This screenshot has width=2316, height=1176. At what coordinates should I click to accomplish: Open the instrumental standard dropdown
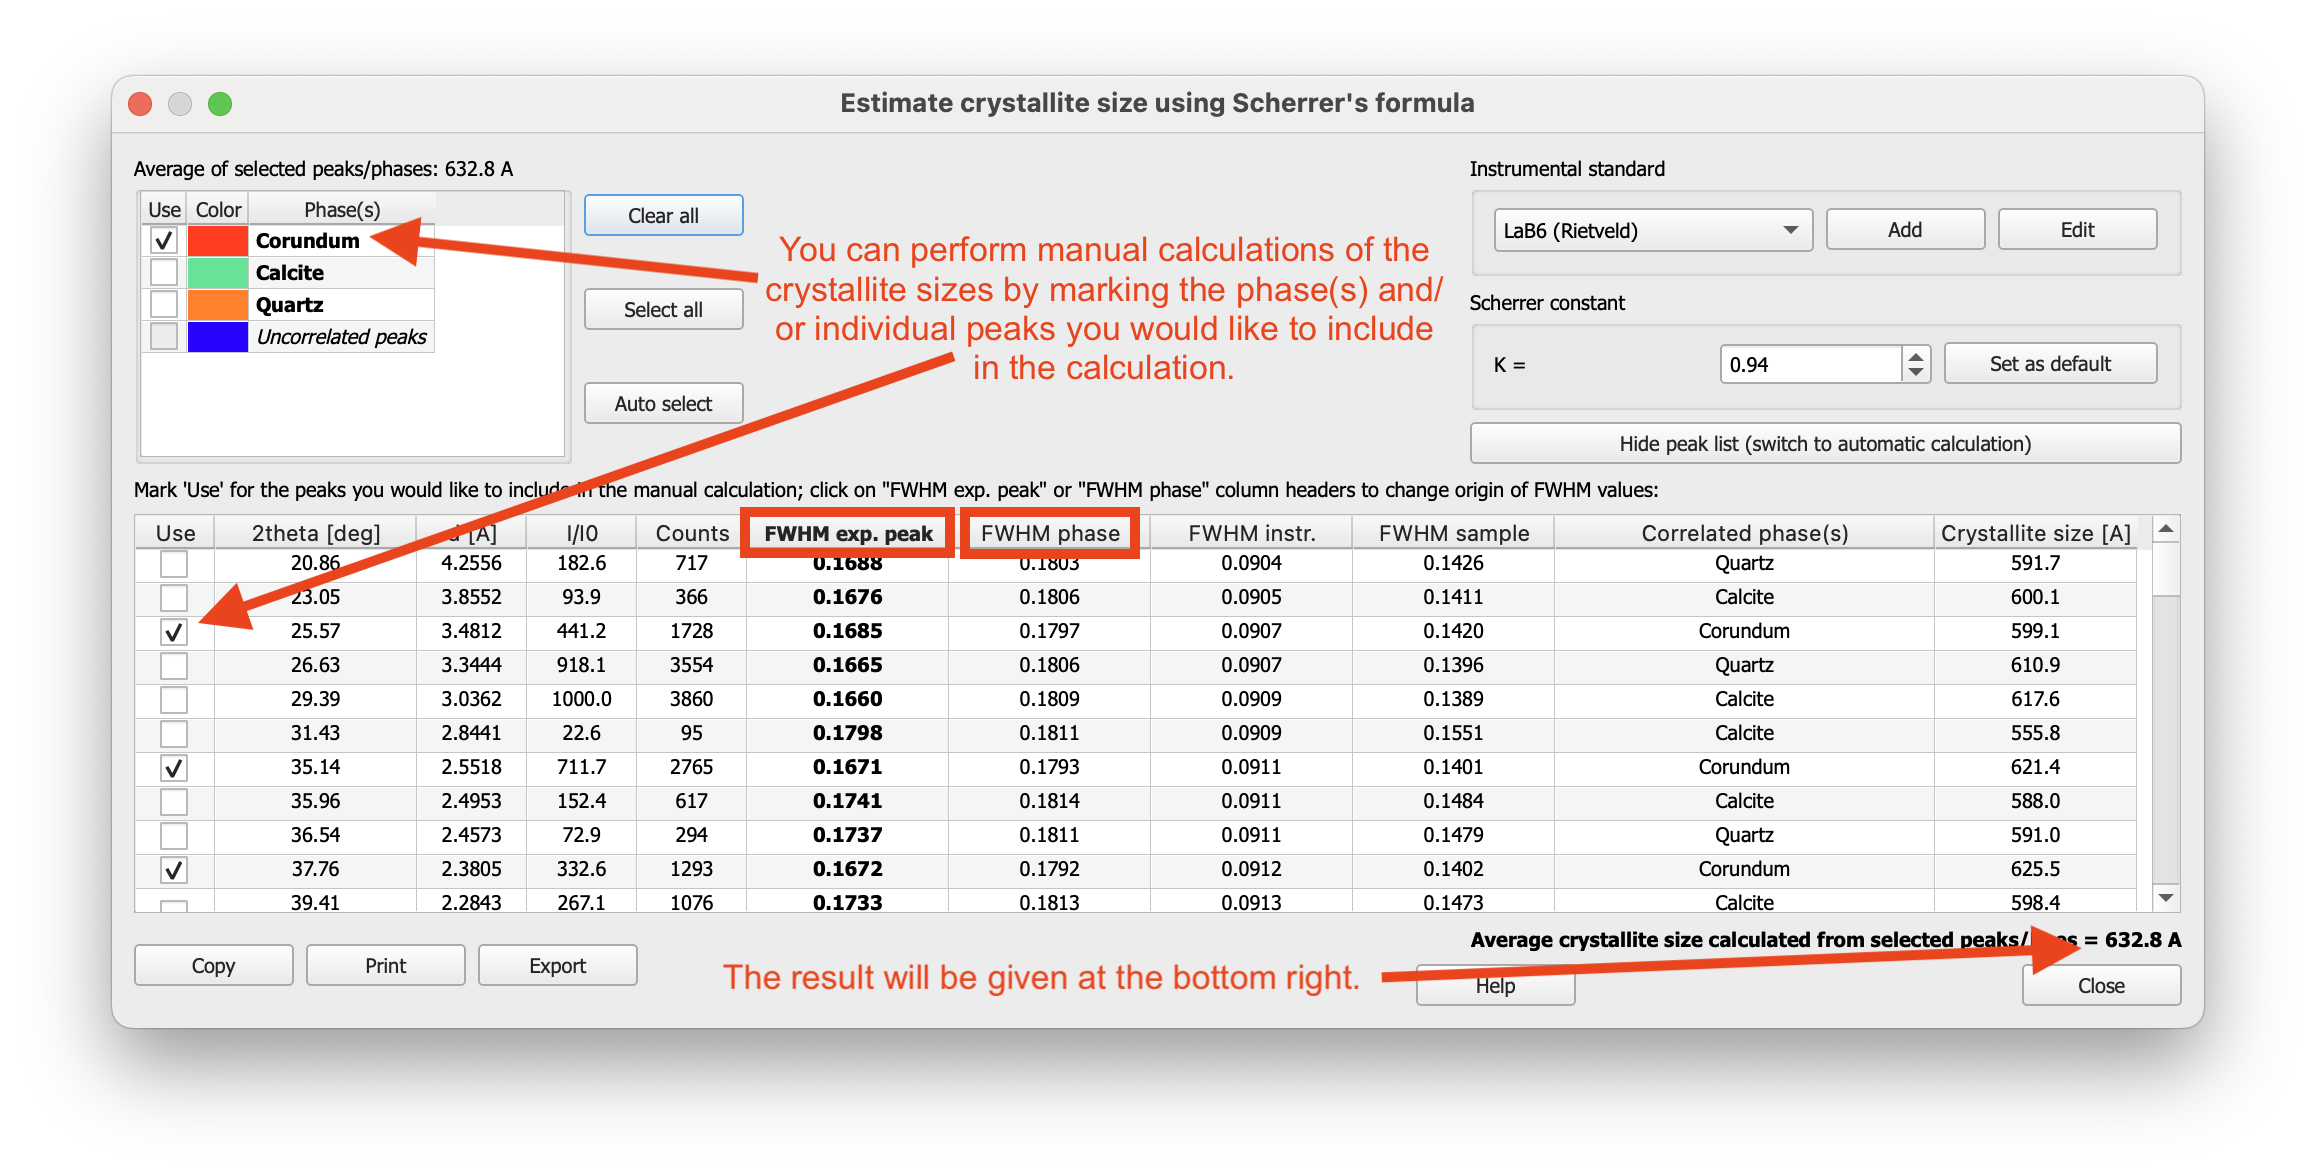(x=1652, y=230)
